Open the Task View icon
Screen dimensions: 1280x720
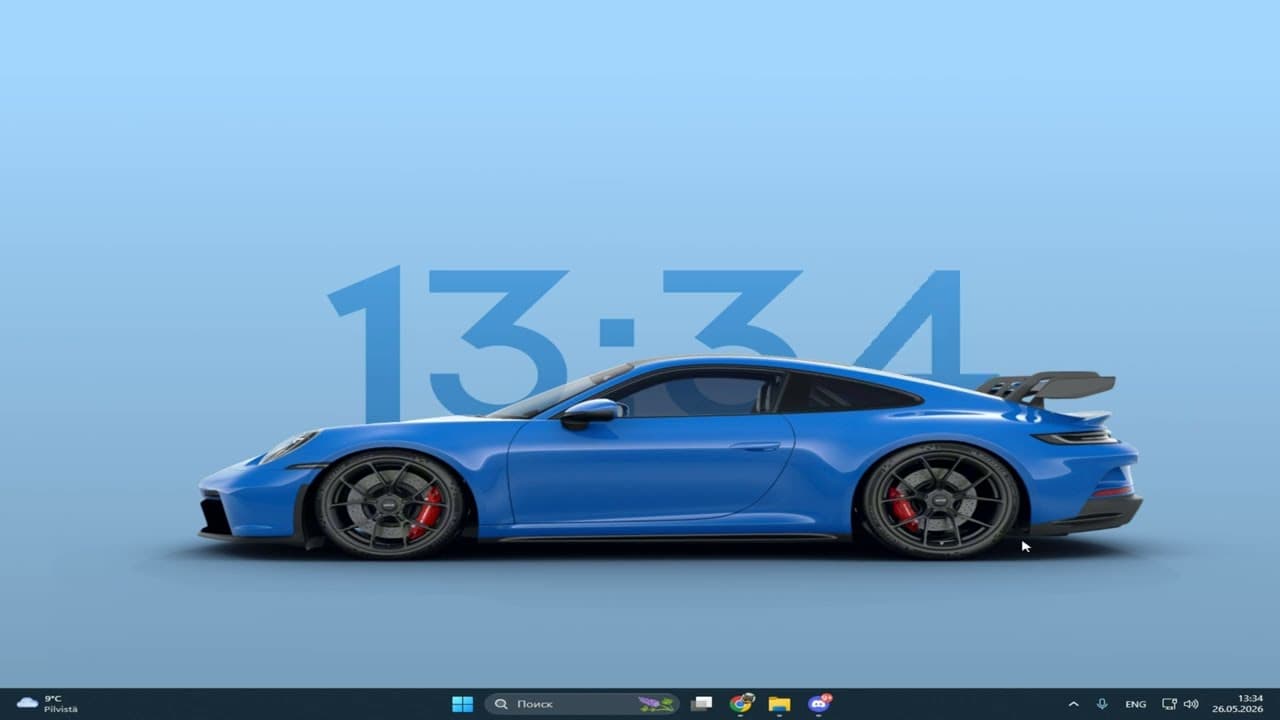click(702, 704)
